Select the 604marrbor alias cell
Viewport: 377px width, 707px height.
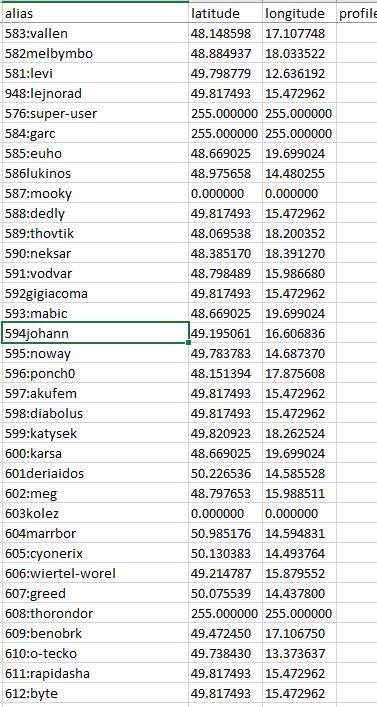pos(95,533)
